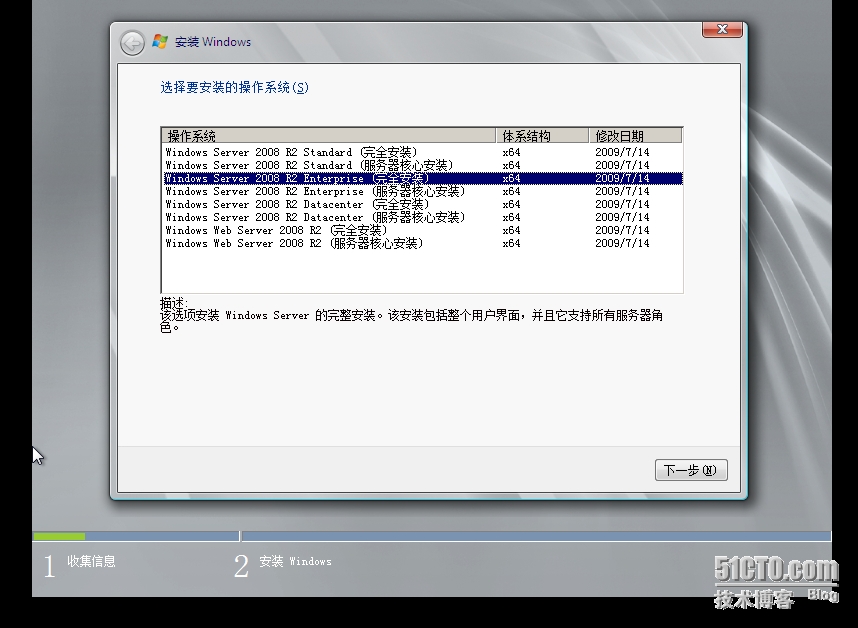Click the 操作系统 column header
Viewport: 858px width, 628px height.
coord(329,136)
